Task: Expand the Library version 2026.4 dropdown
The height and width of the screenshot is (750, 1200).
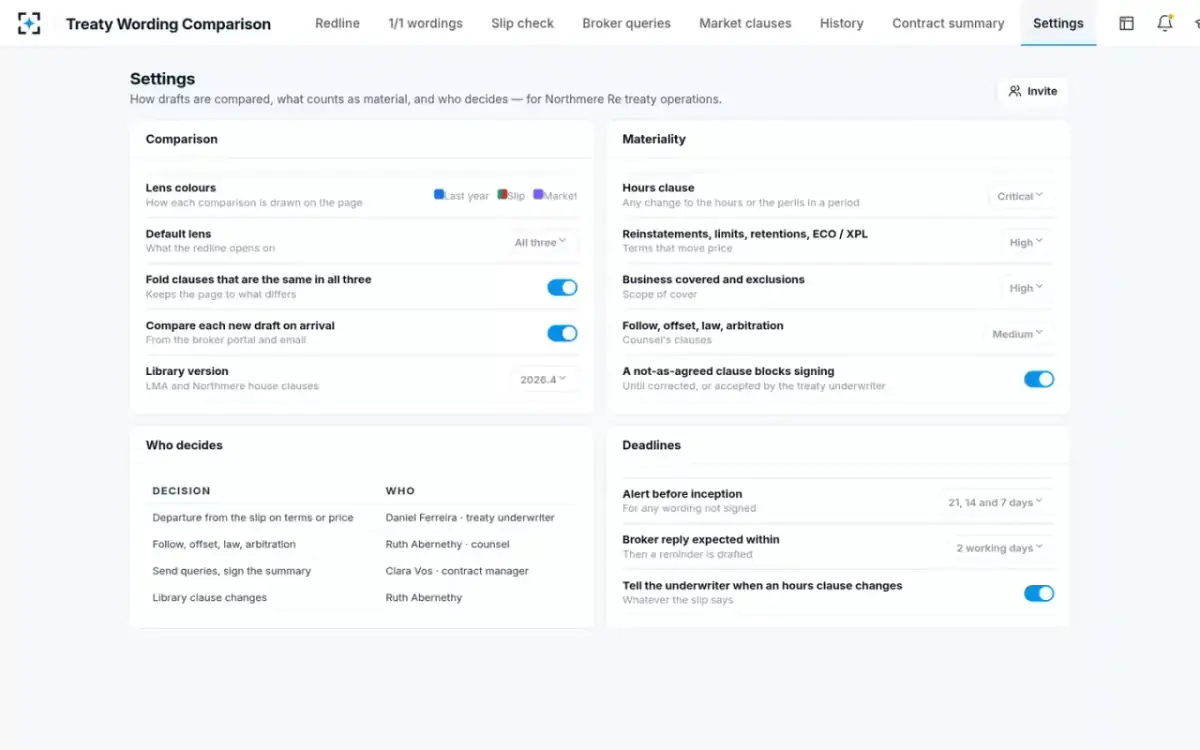Action: point(544,380)
